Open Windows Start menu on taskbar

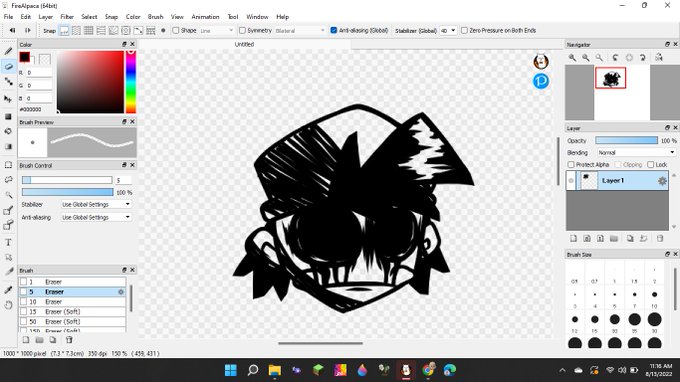[231, 370]
